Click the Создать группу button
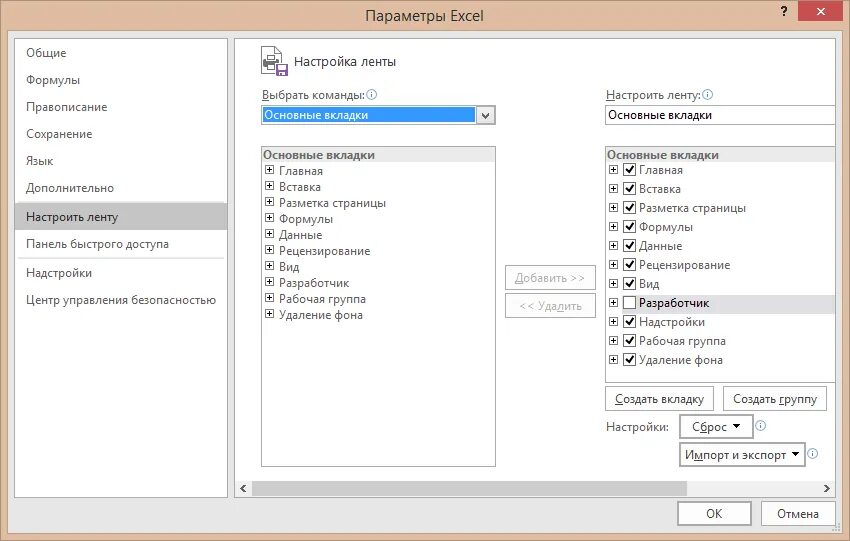The height and width of the screenshot is (541, 850). pos(775,398)
